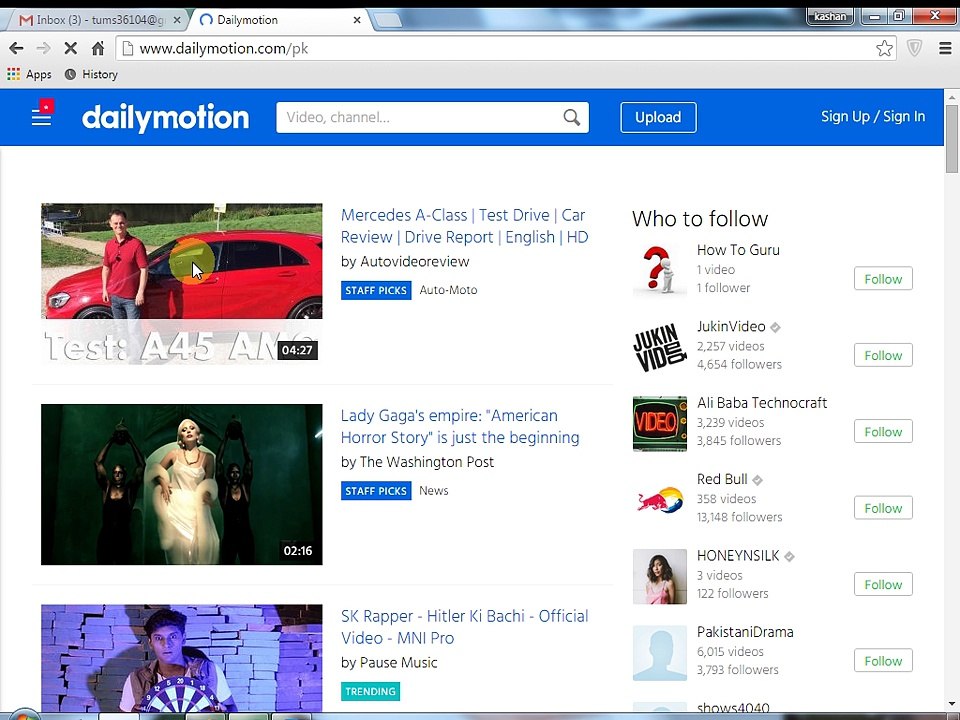This screenshot has height=720, width=960.
Task: Play the SK Rapper video thumbnail
Action: click(181, 658)
